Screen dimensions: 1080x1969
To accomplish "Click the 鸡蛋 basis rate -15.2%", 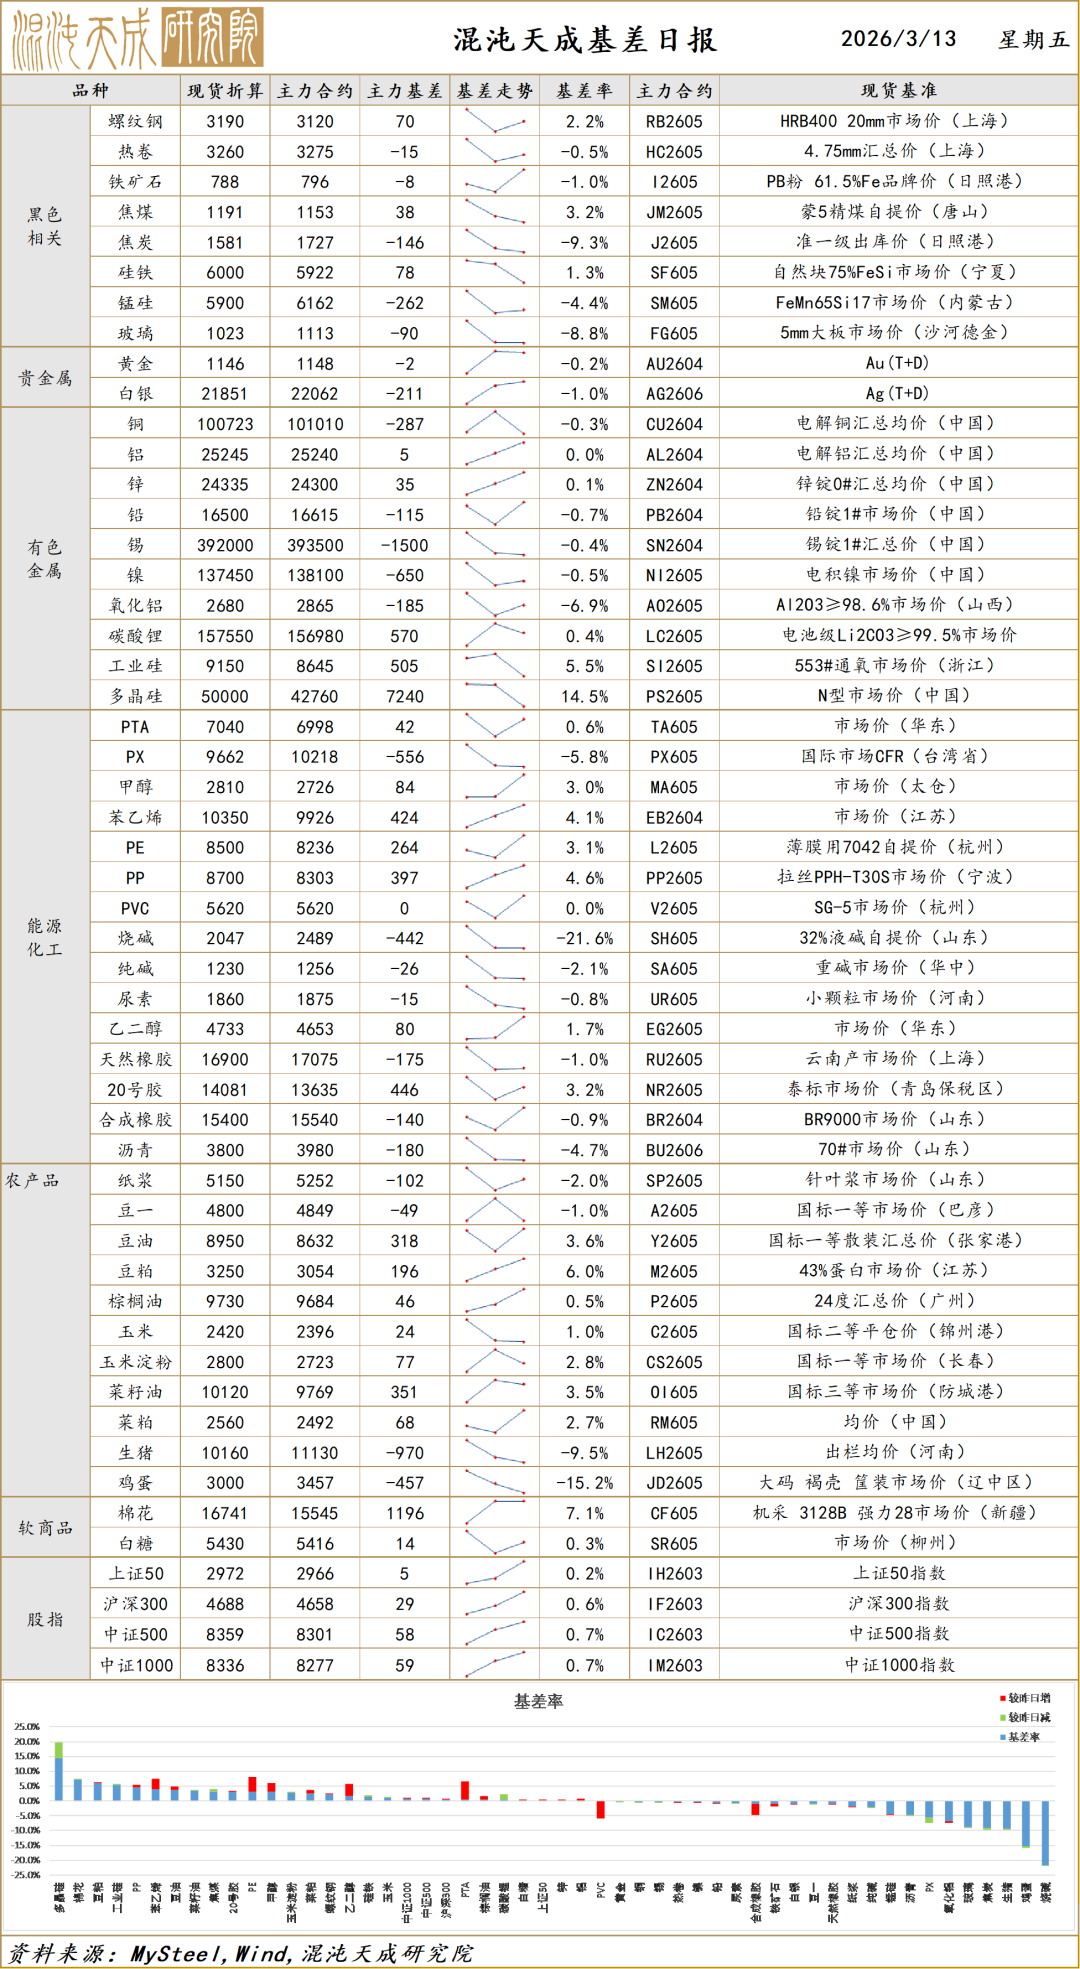I will click(x=584, y=1483).
